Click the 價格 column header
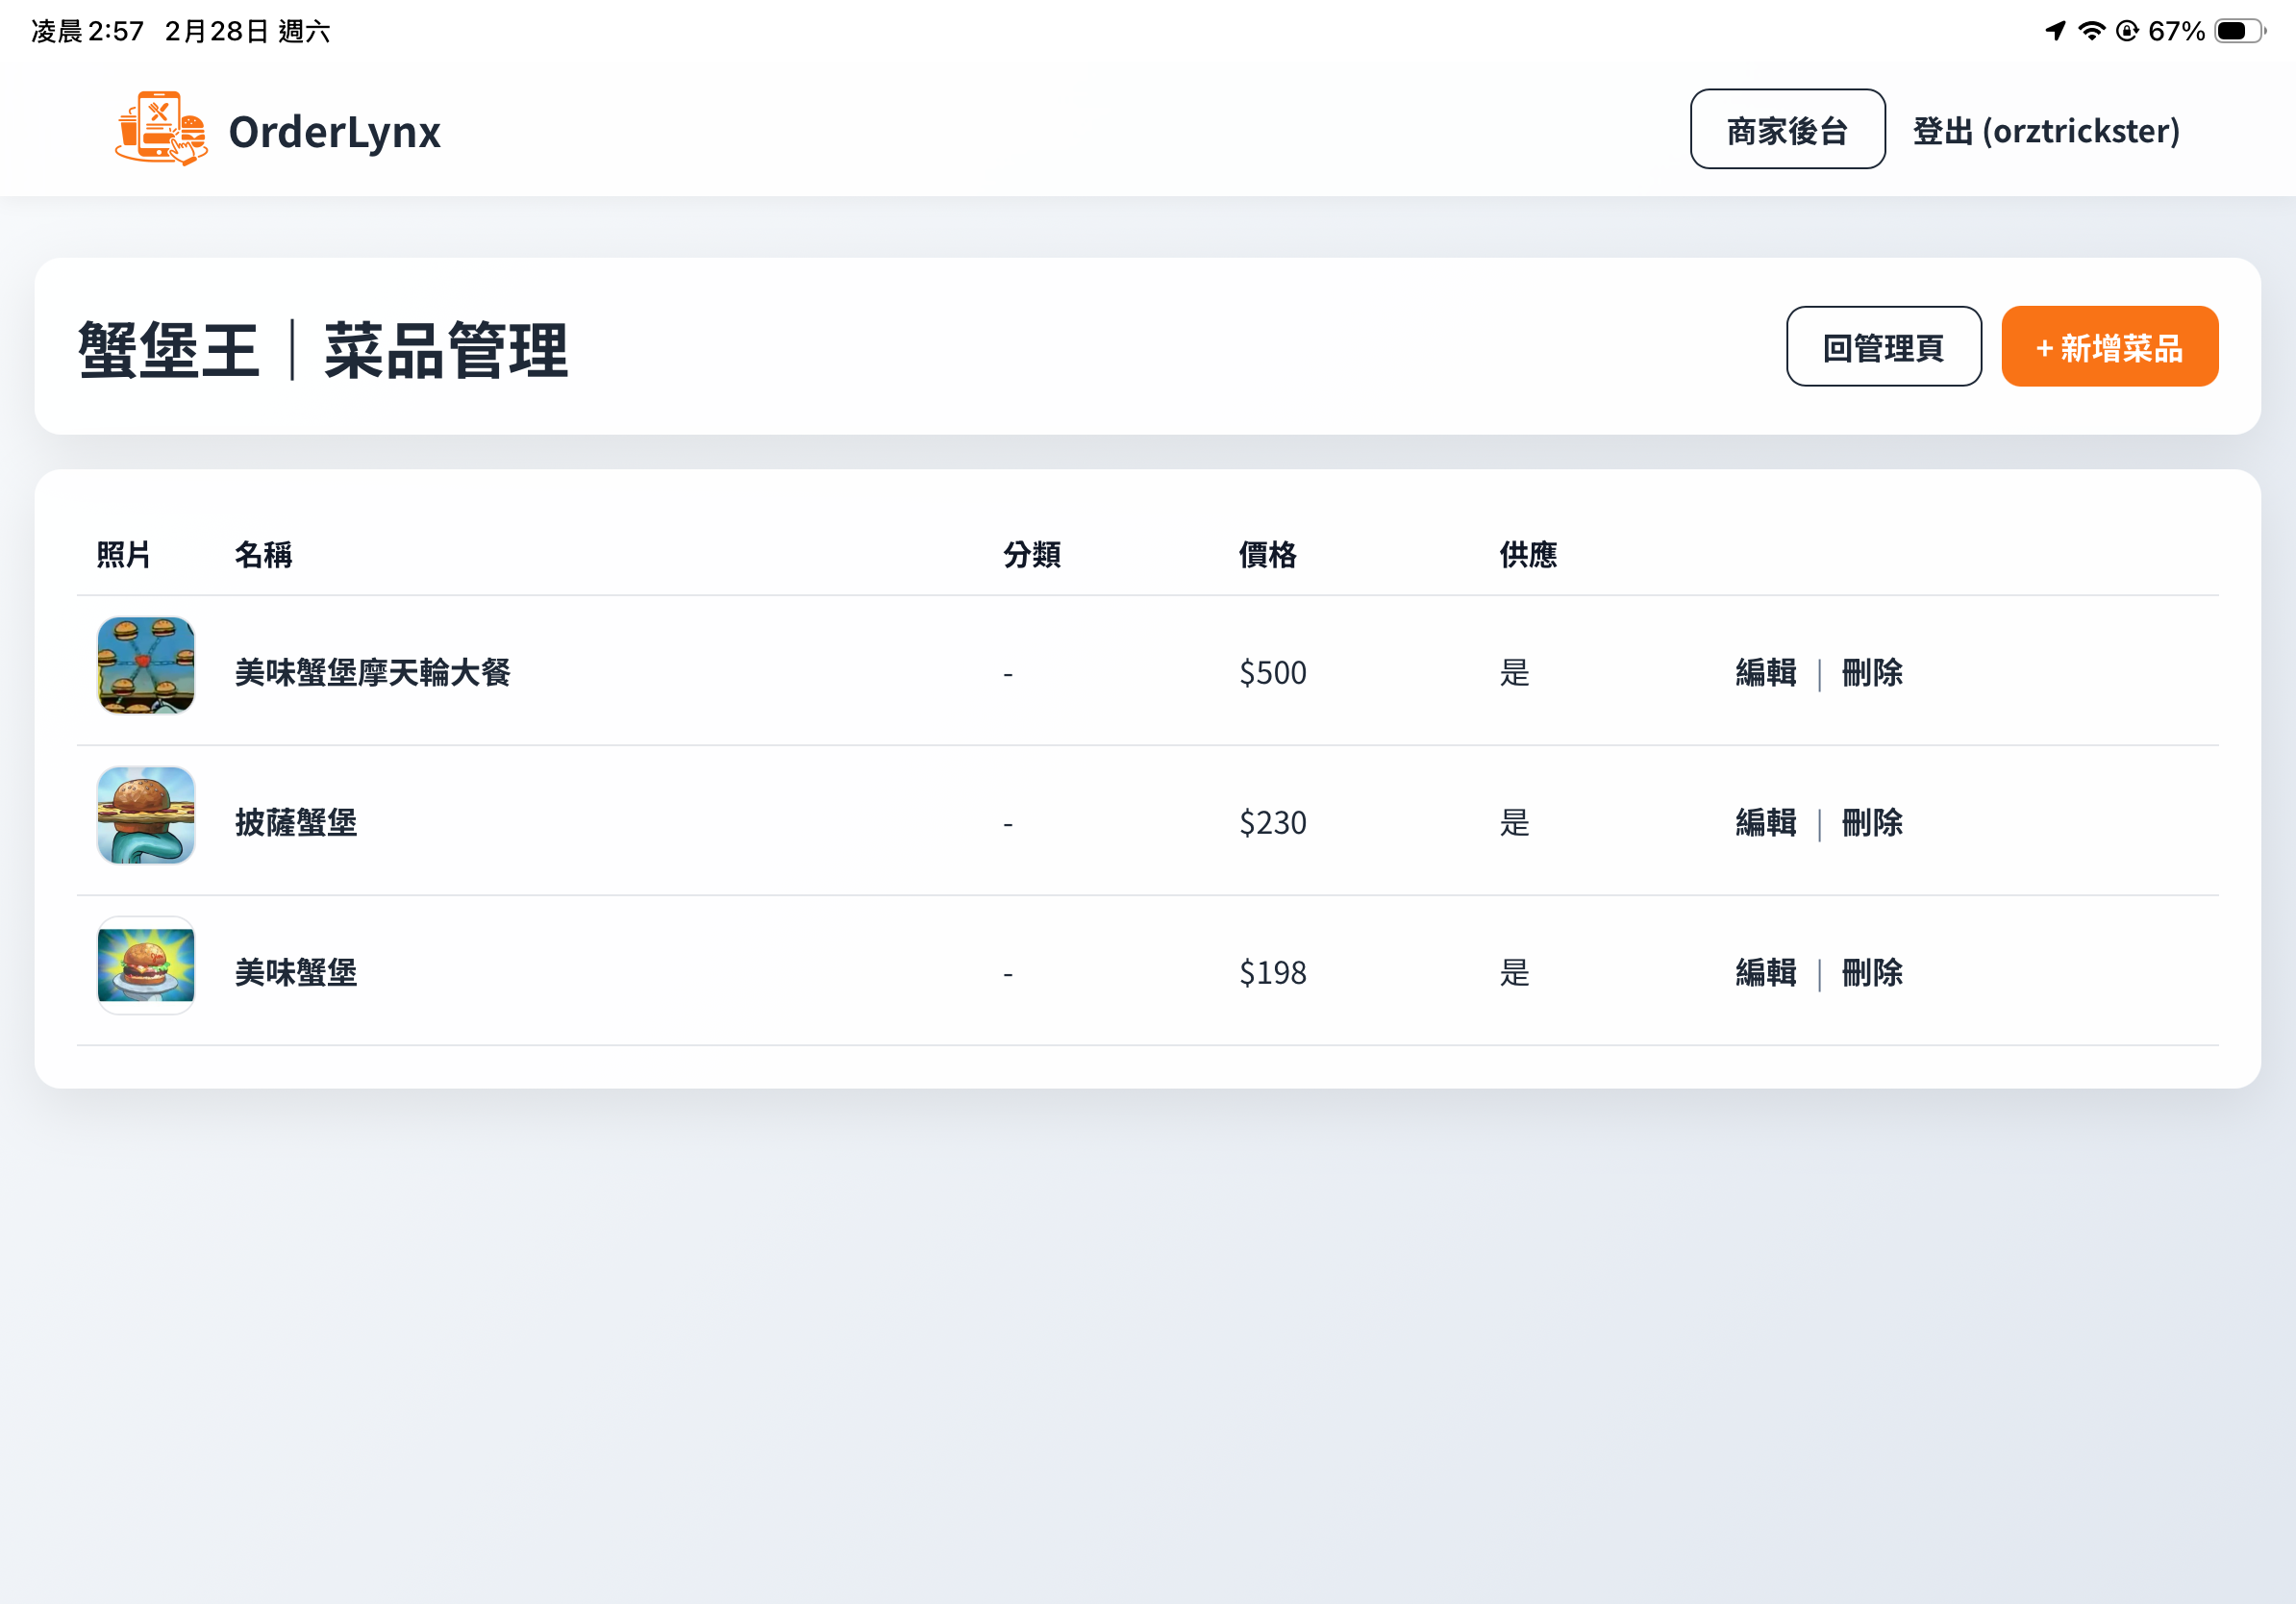This screenshot has height=1604, width=2296. click(x=1268, y=555)
